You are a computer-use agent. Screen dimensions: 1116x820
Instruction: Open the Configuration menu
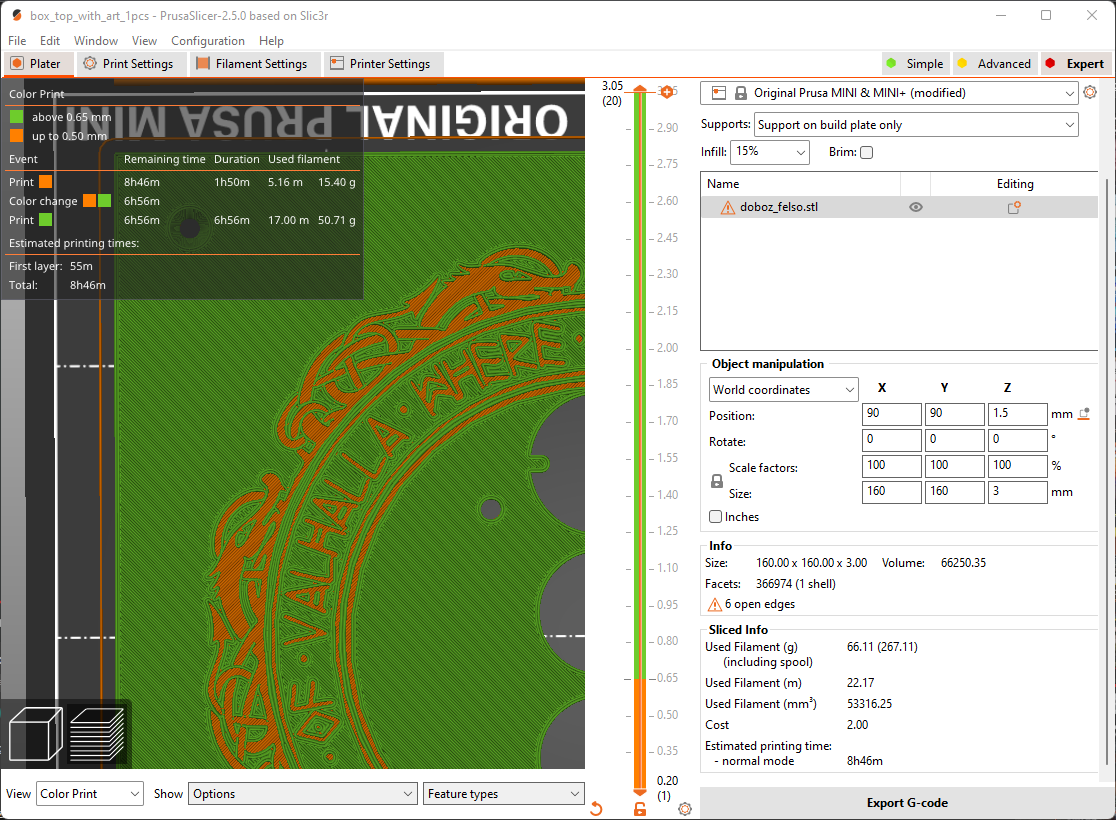208,41
